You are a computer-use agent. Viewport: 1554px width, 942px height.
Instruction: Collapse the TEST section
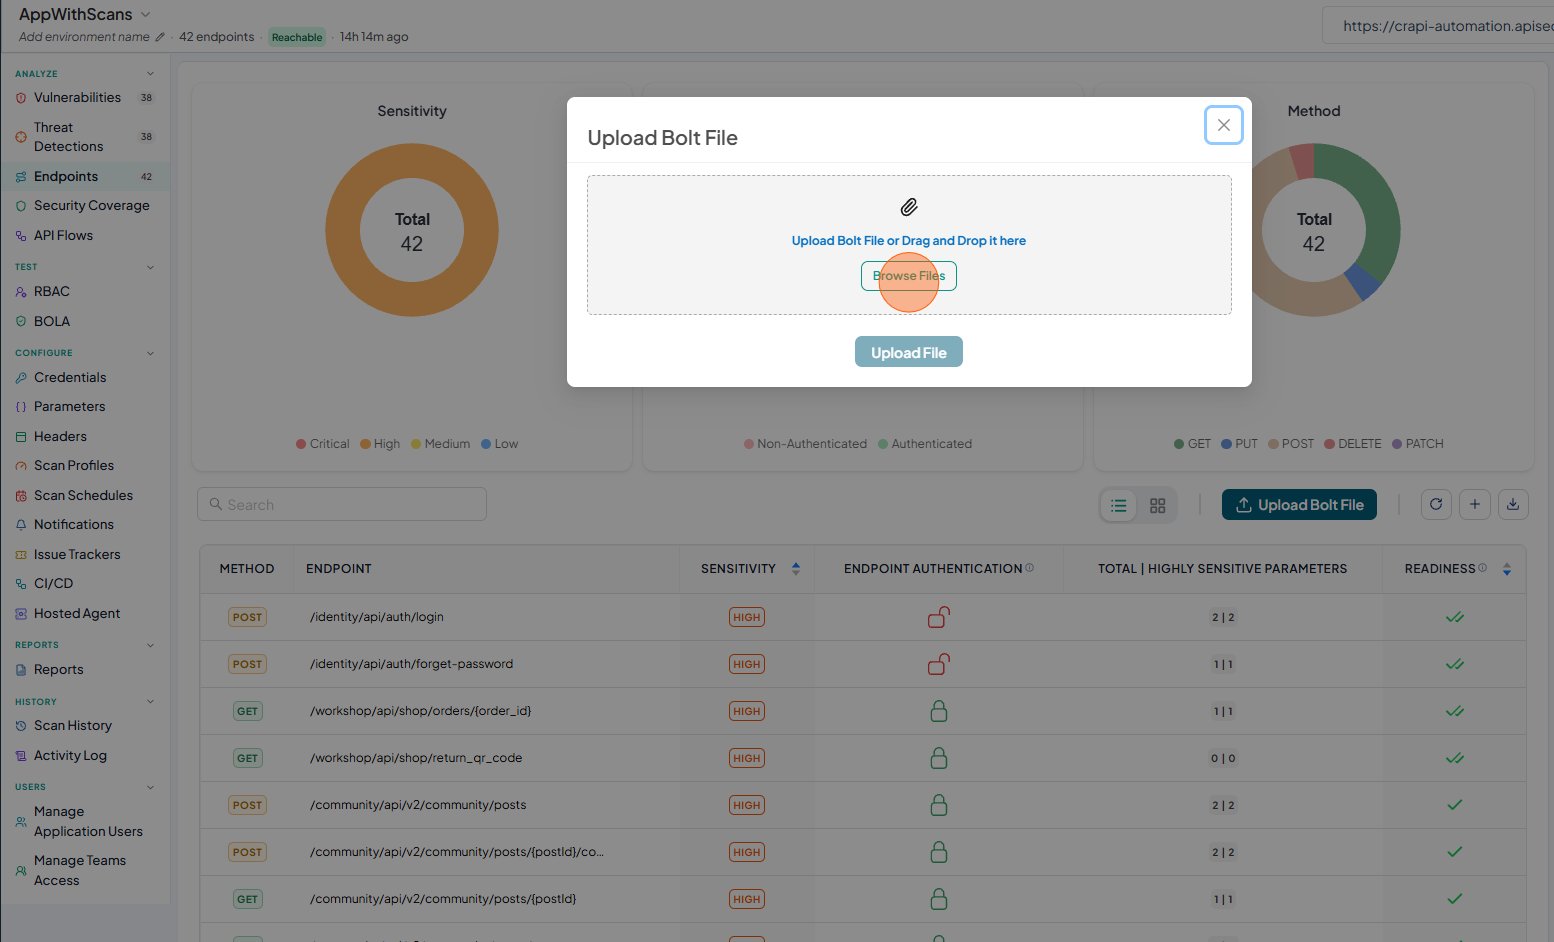(x=151, y=267)
